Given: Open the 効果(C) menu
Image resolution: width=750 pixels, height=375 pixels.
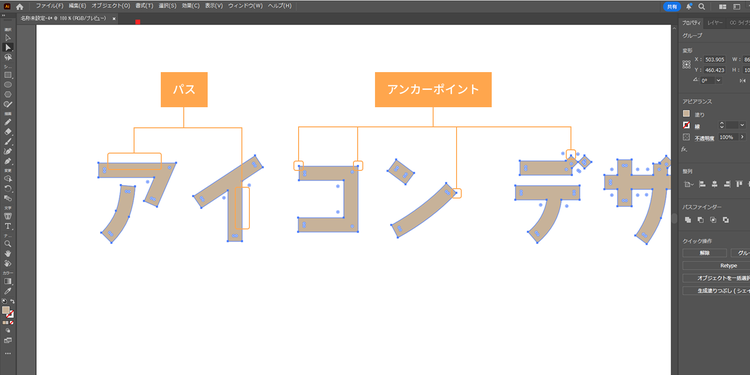Looking at the screenshot, I should [x=190, y=6].
